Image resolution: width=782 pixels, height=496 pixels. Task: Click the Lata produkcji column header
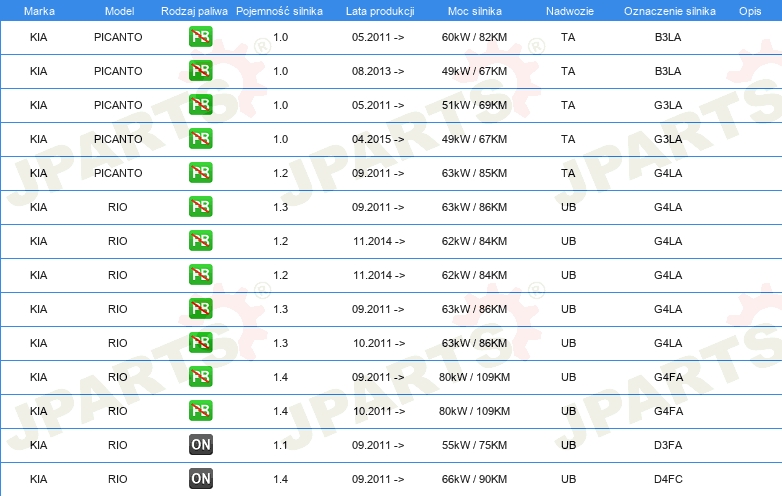[380, 11]
